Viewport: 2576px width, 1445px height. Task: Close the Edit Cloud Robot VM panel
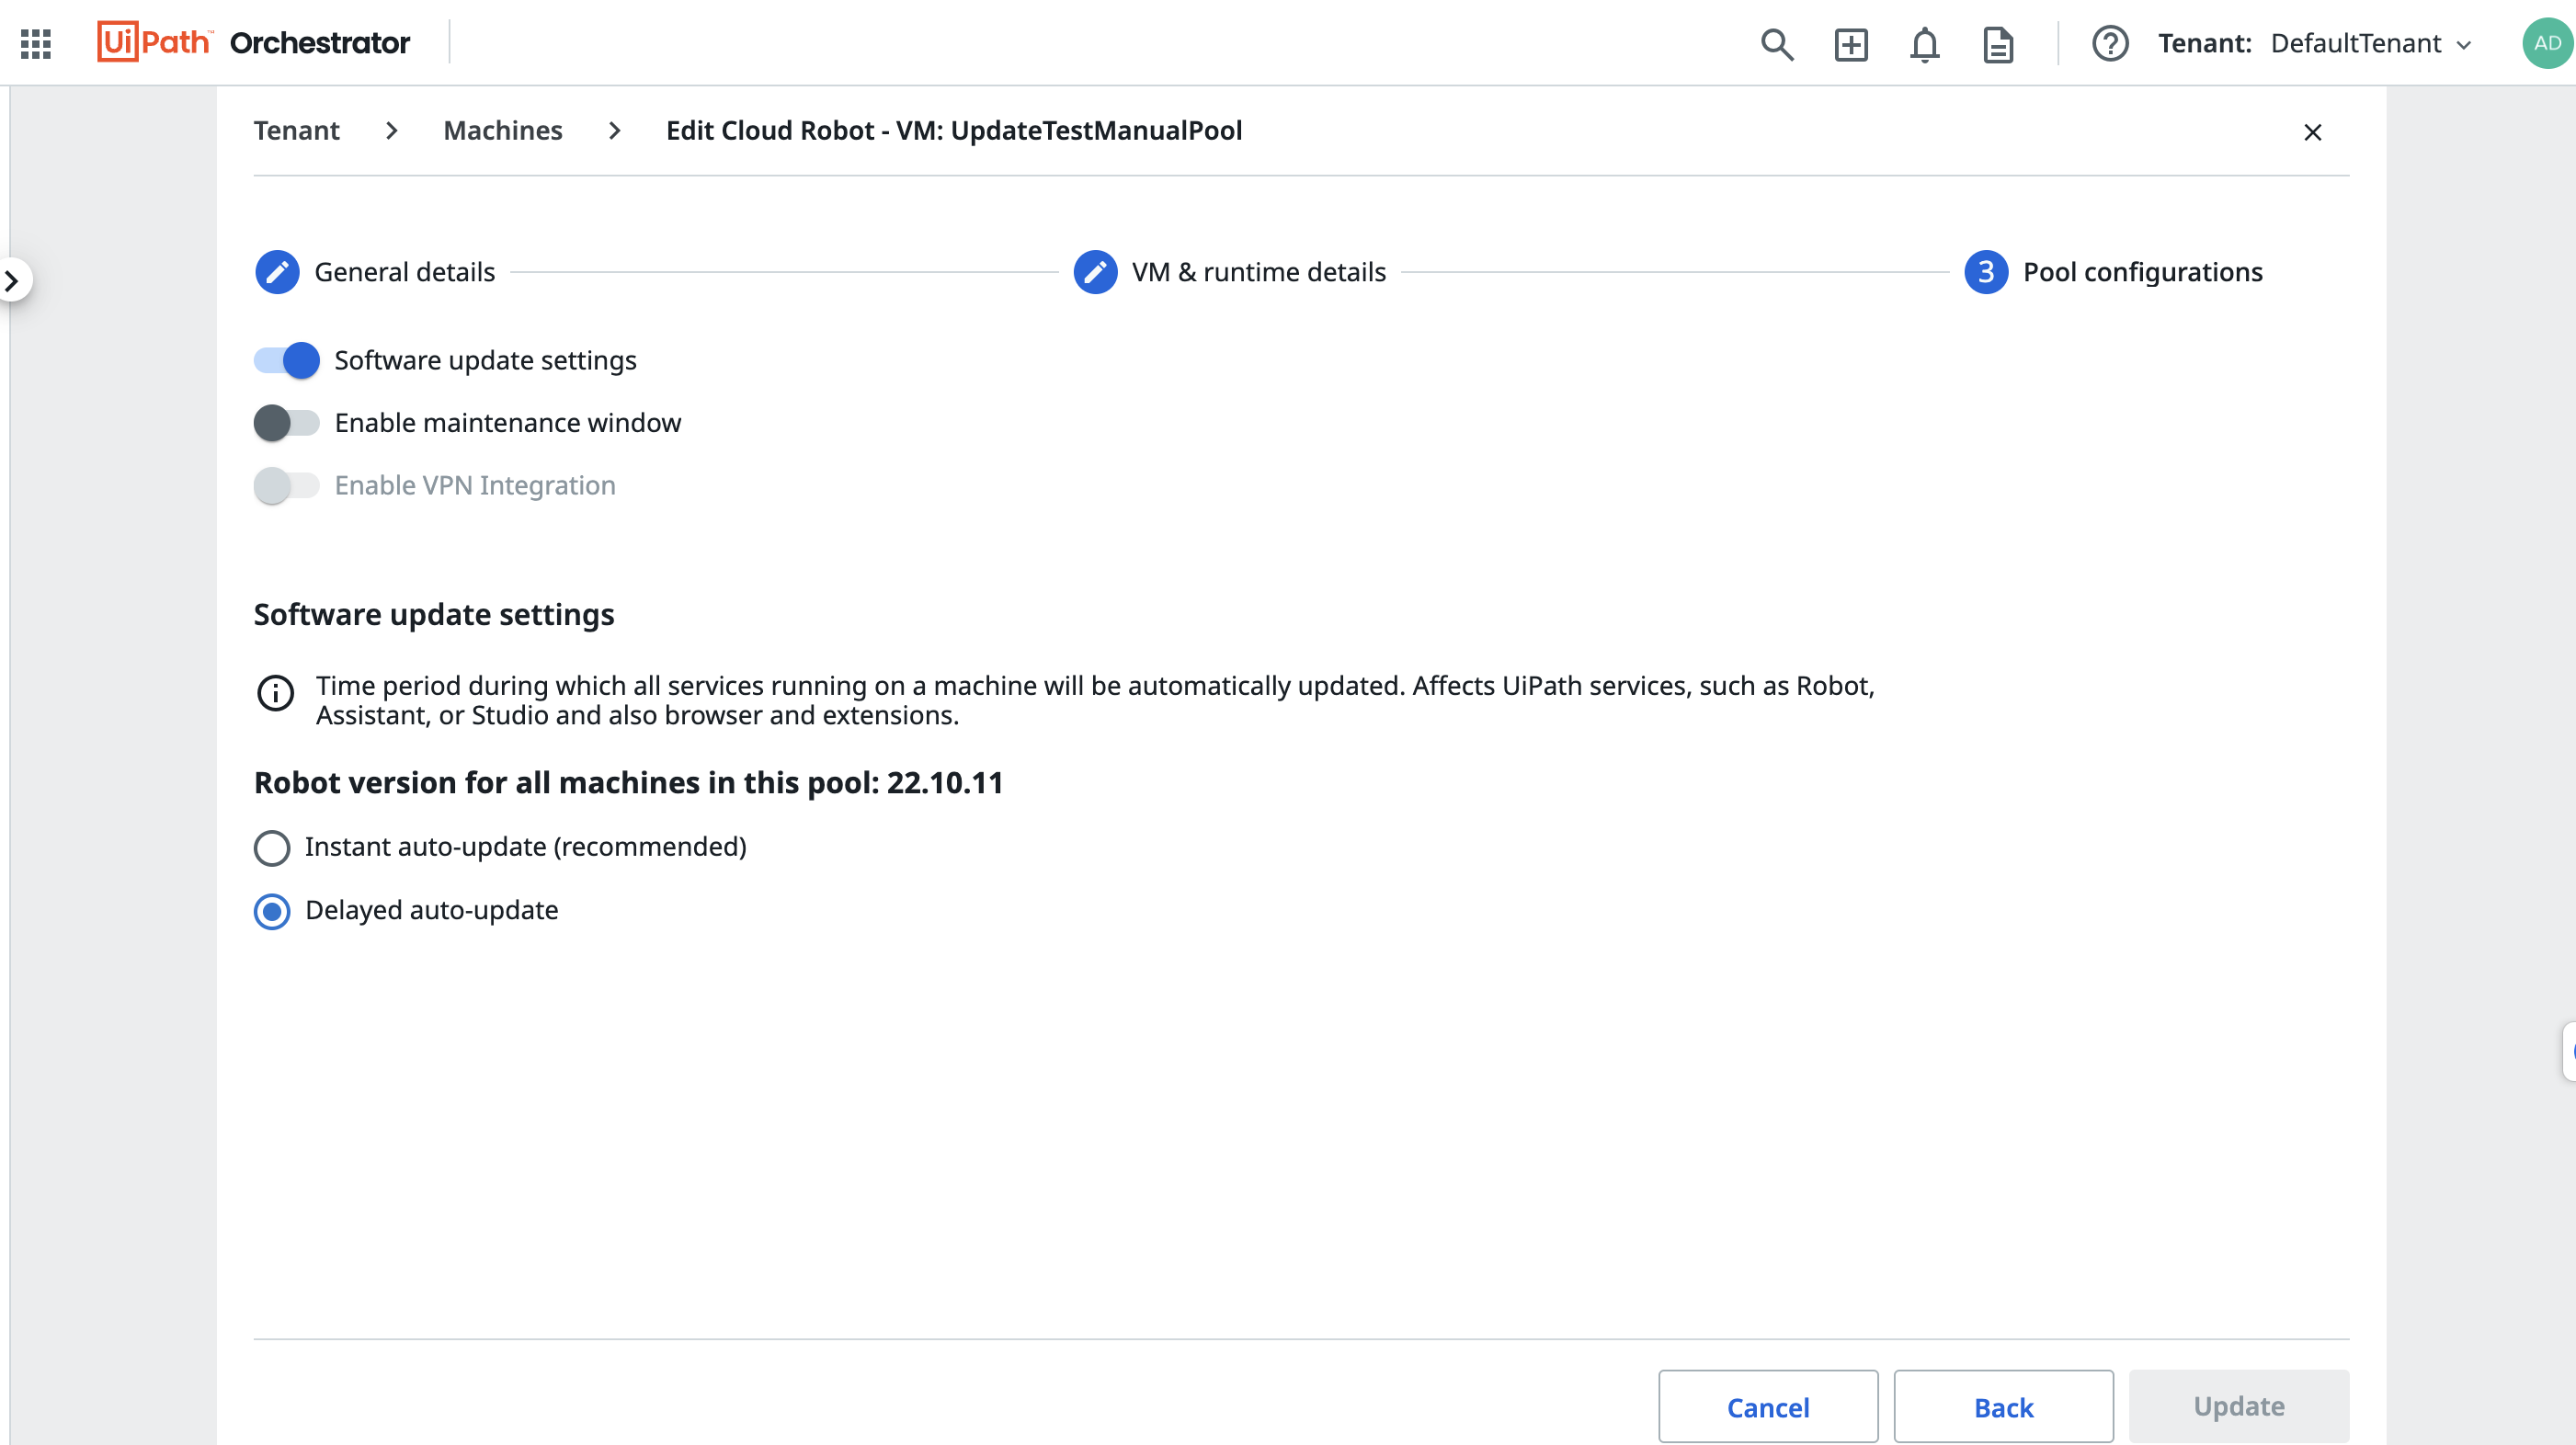[2310, 131]
